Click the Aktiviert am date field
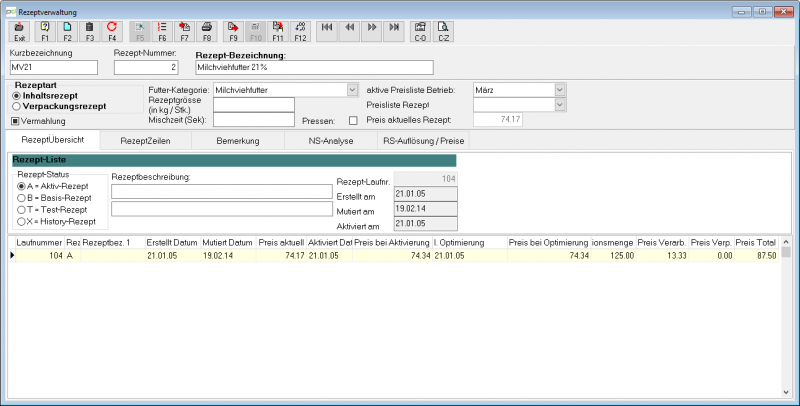Image resolution: width=800 pixels, height=406 pixels. tap(426, 223)
